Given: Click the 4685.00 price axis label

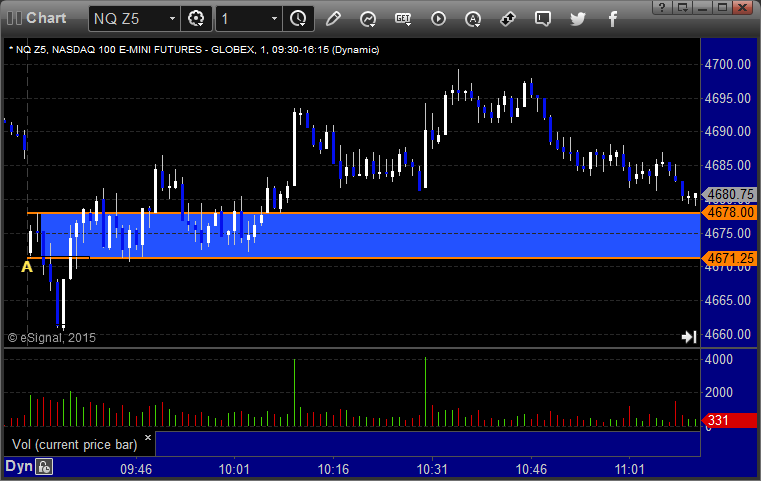Looking at the screenshot, I should (x=728, y=166).
